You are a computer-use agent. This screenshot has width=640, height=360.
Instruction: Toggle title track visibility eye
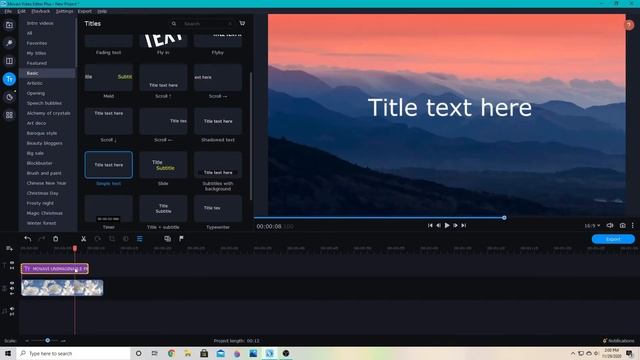tap(12, 263)
